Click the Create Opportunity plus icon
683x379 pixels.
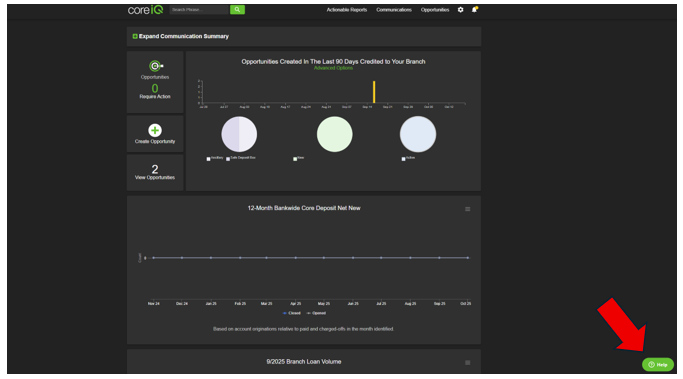click(155, 130)
